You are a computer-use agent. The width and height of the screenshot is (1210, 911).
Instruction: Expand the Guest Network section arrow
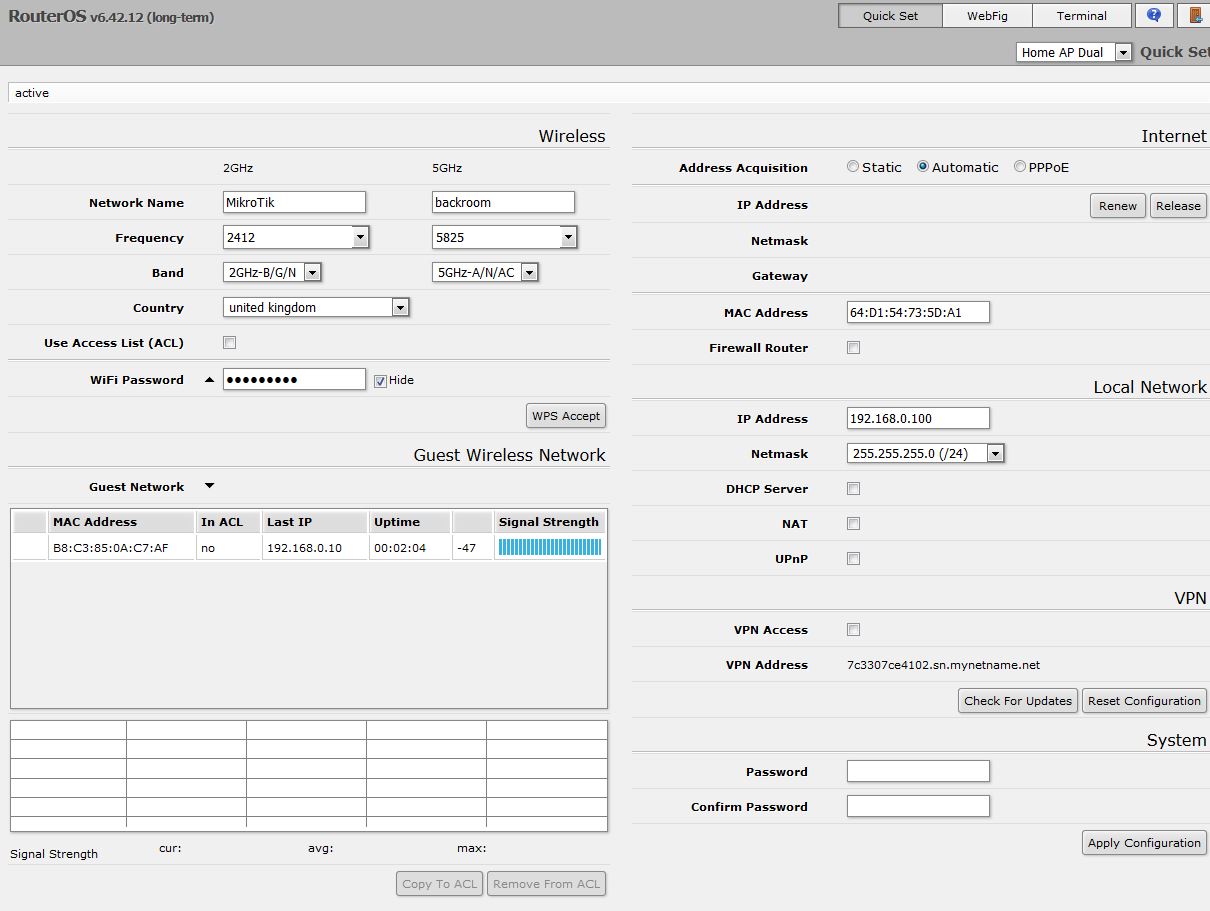point(209,486)
